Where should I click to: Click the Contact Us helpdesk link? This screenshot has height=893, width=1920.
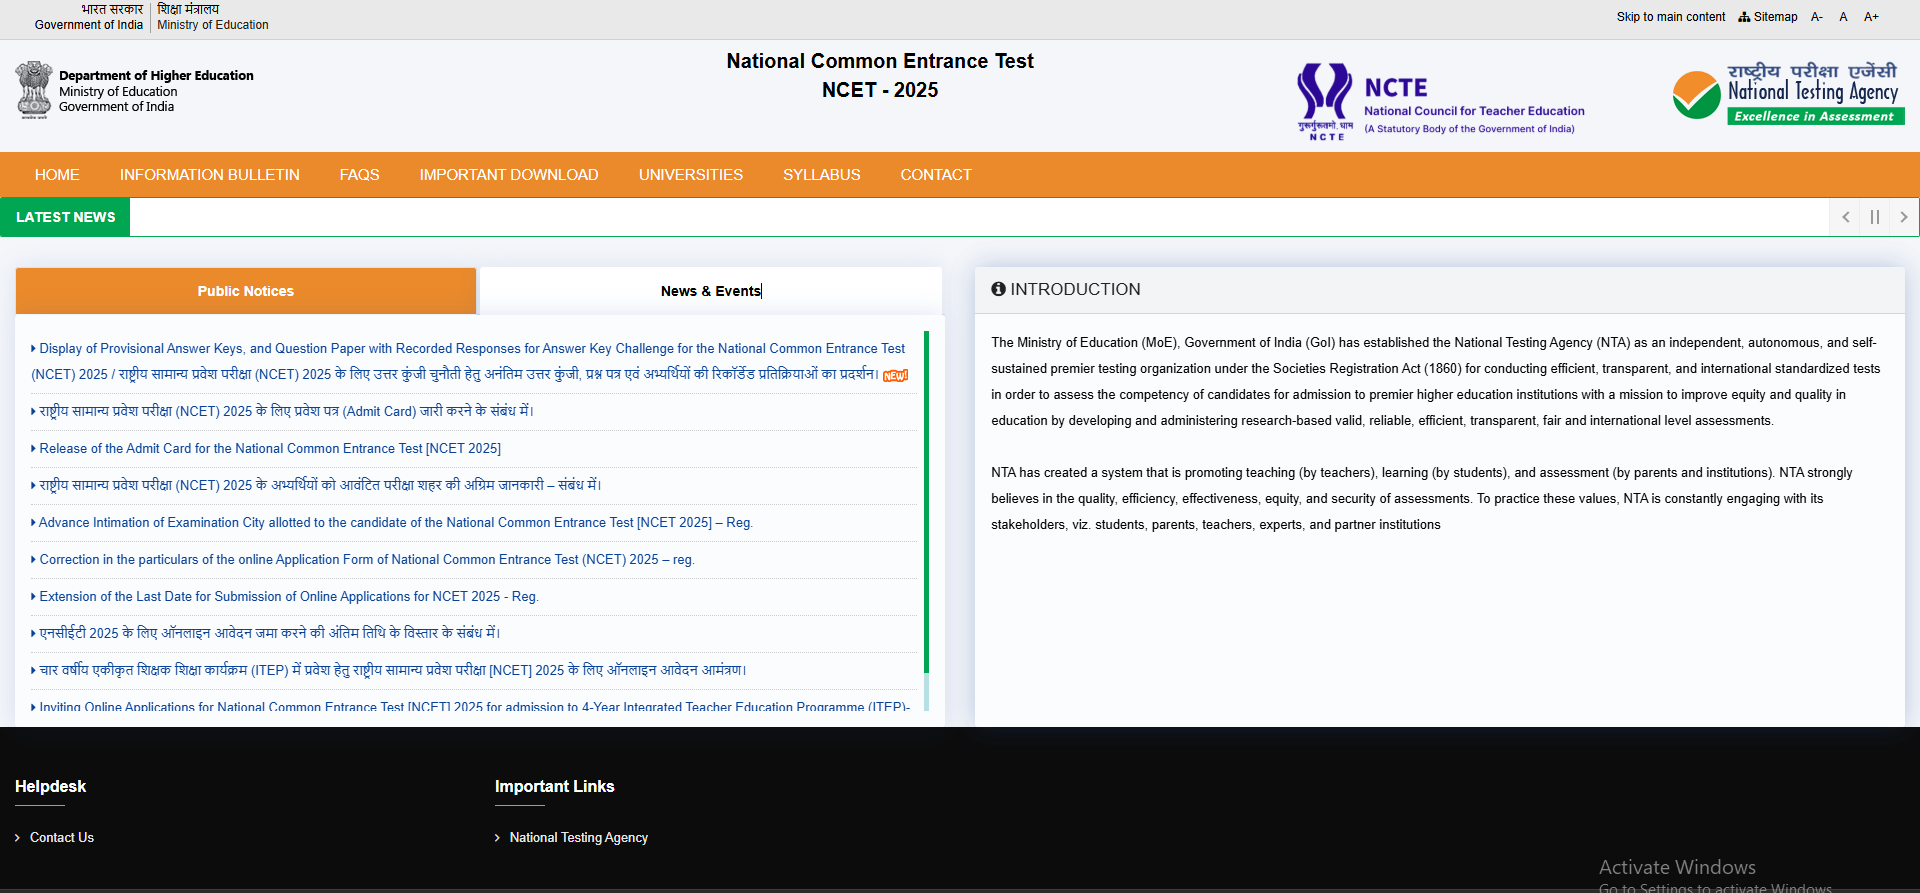pyautogui.click(x=62, y=838)
